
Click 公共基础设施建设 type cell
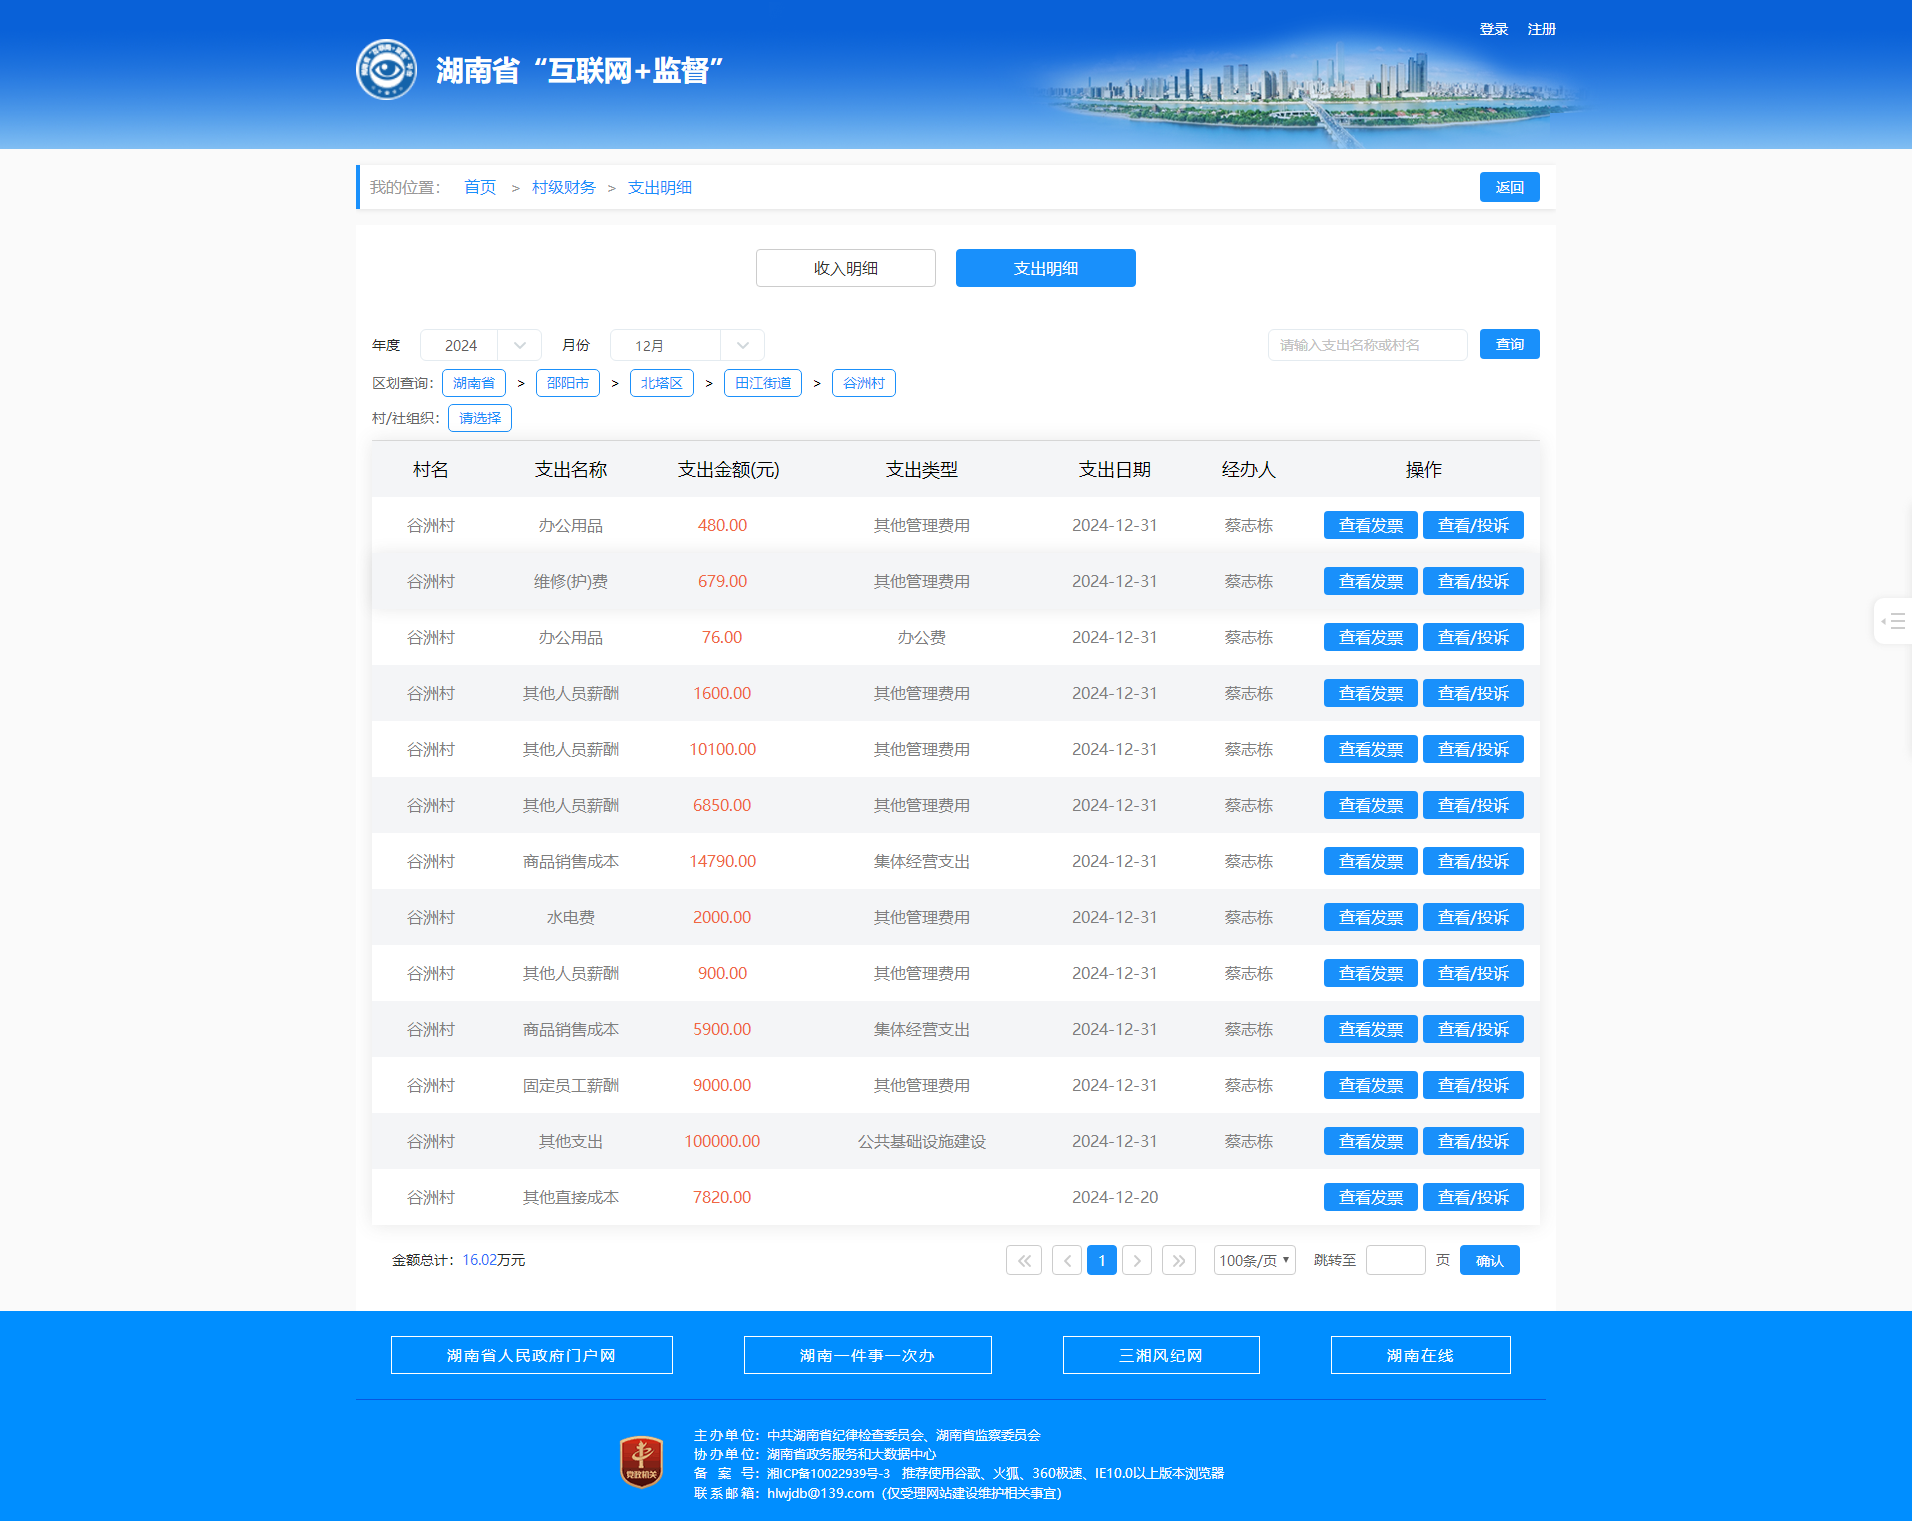pyautogui.click(x=922, y=1141)
